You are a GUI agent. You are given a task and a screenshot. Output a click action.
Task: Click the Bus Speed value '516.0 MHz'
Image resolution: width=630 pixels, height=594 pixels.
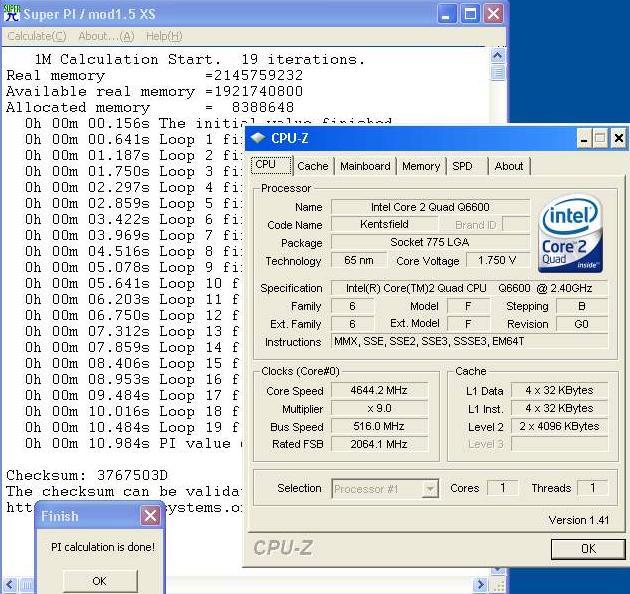(x=379, y=426)
